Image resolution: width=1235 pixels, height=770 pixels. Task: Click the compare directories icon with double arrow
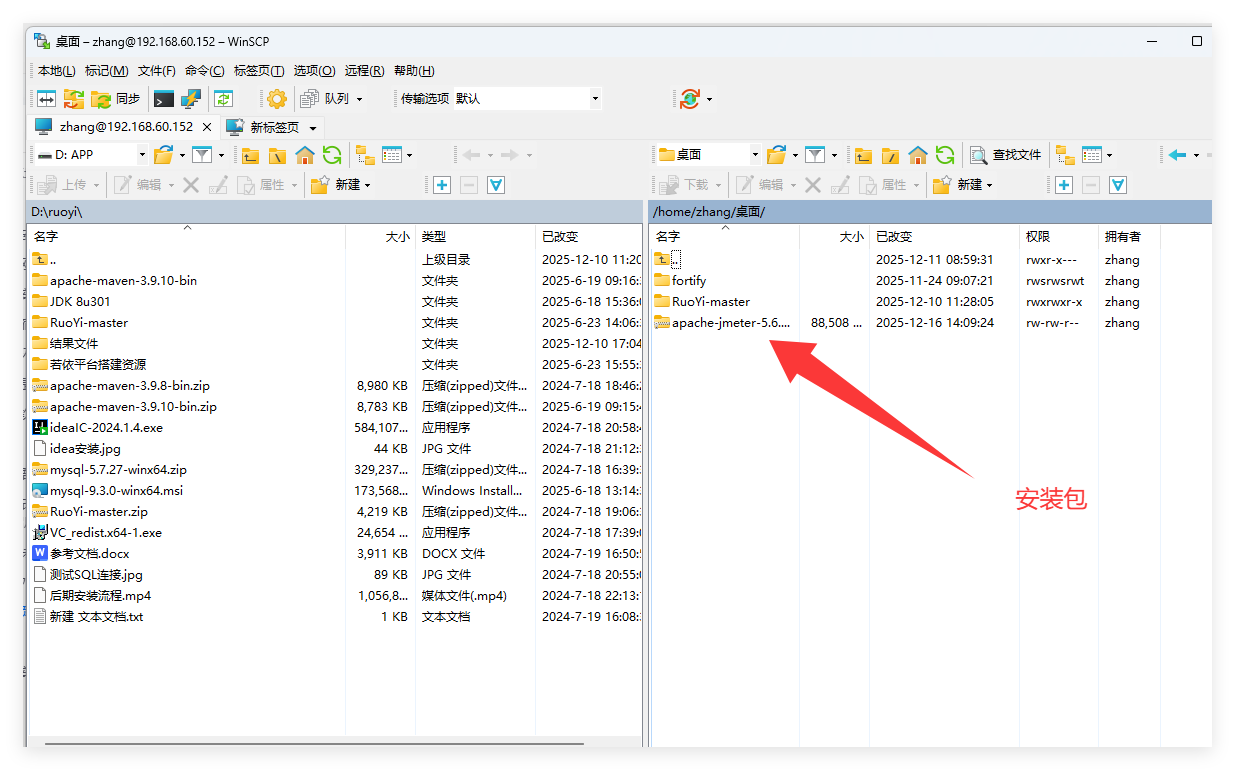pyautogui.click(x=47, y=99)
